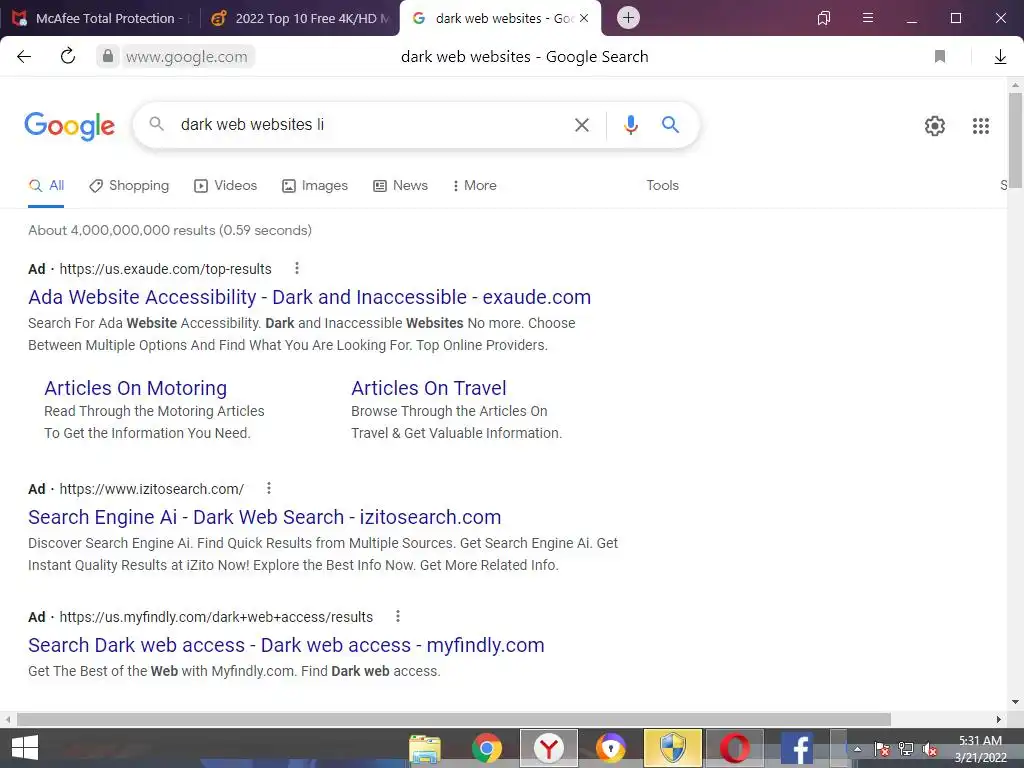
Task: Click the Action Center flag tray icon
Action: pyautogui.click(x=882, y=749)
